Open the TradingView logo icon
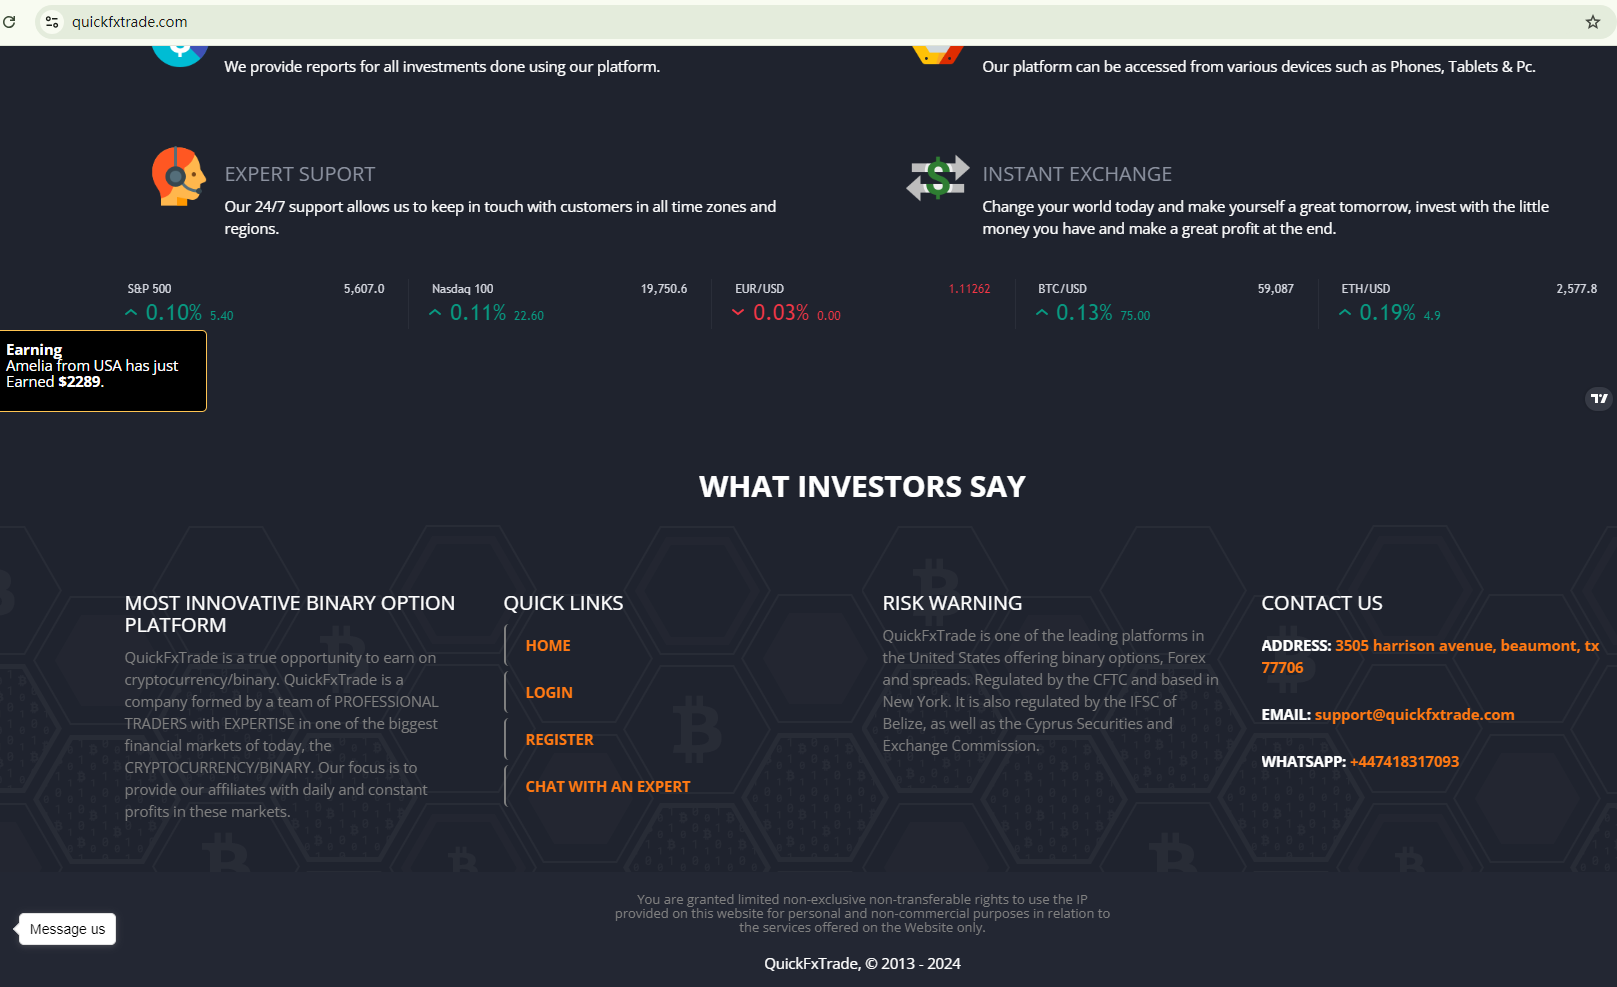1617x987 pixels. [1599, 398]
